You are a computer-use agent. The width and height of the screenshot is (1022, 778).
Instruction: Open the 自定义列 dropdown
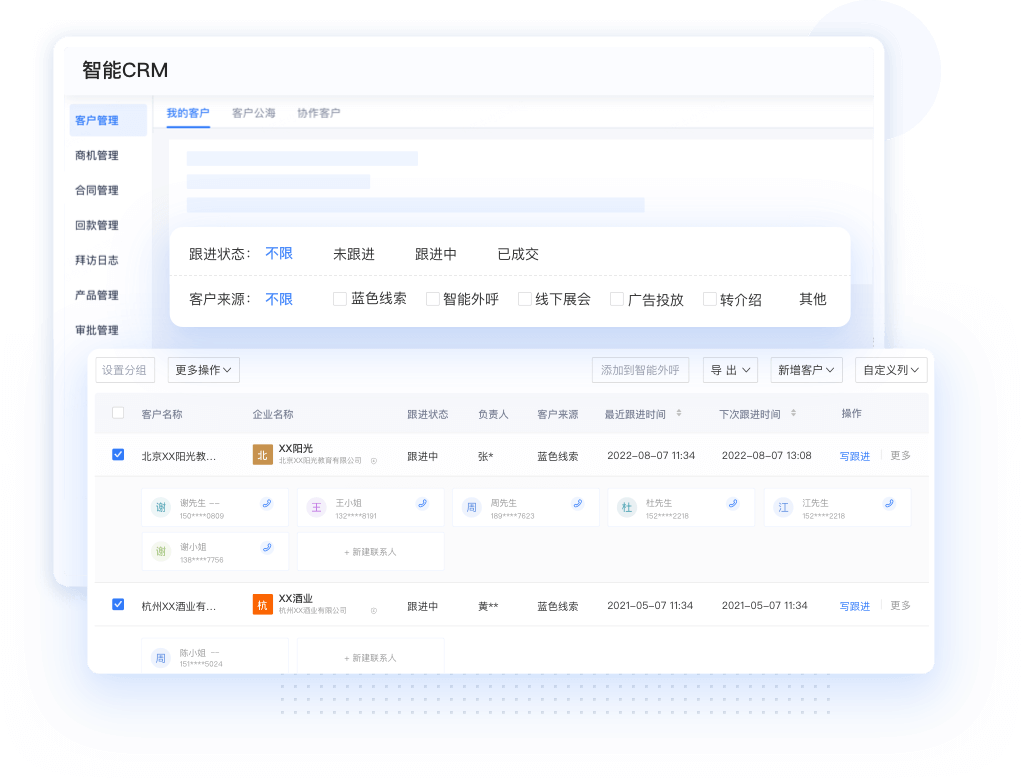coord(891,369)
